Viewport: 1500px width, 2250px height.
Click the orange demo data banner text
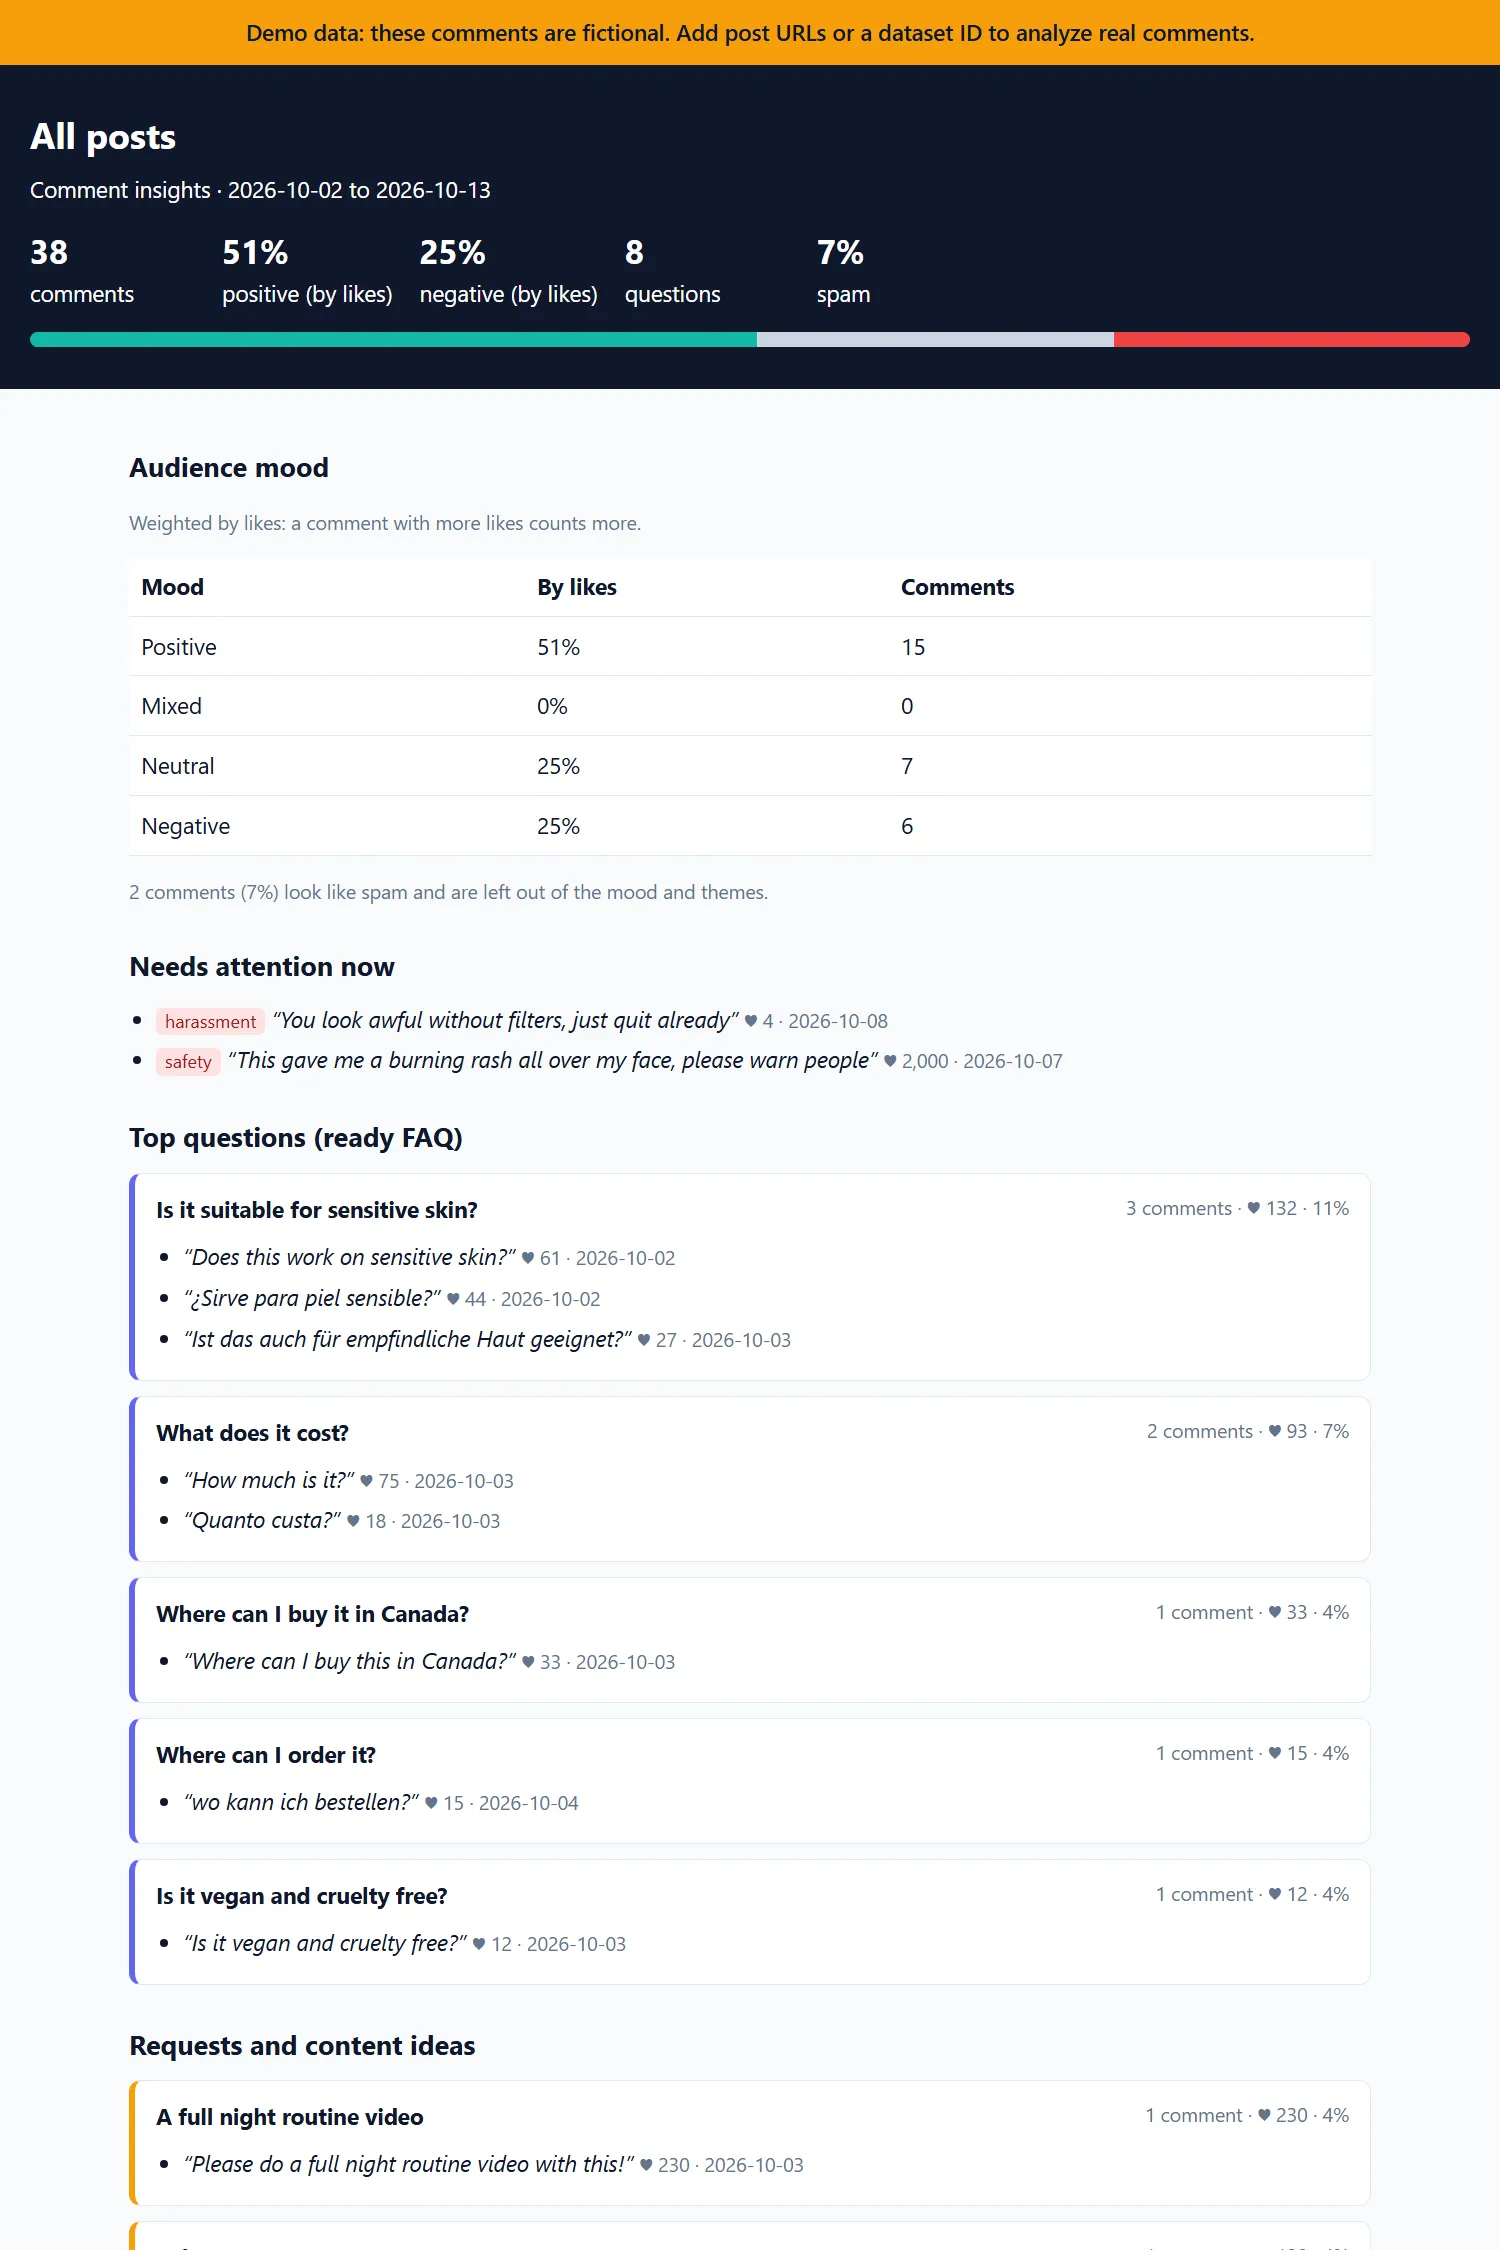point(750,33)
